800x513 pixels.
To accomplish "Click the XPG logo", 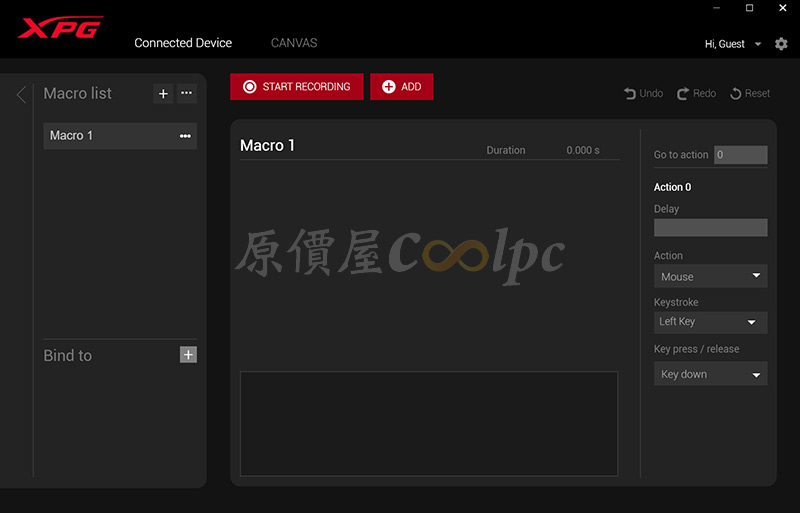I will [60, 27].
